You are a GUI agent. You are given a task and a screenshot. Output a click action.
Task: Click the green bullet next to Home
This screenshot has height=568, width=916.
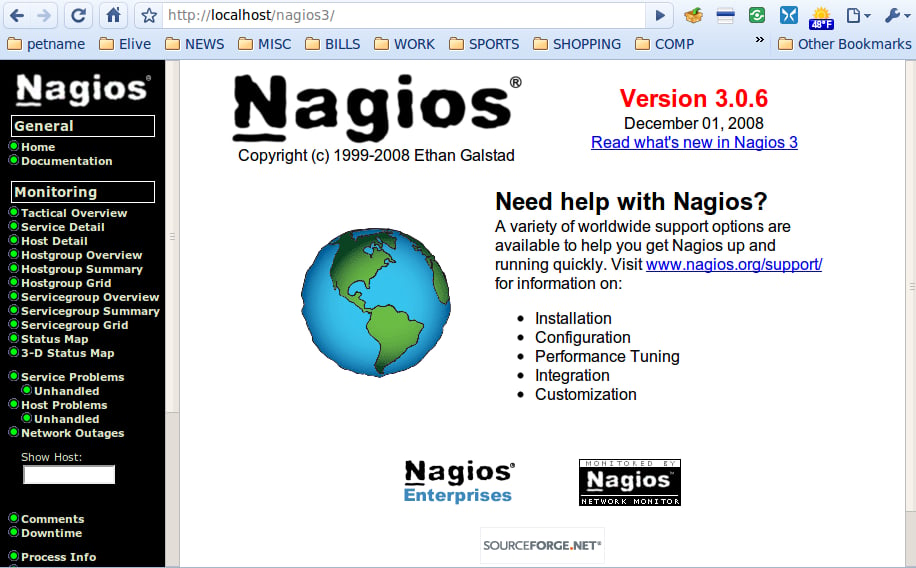[x=13, y=146]
